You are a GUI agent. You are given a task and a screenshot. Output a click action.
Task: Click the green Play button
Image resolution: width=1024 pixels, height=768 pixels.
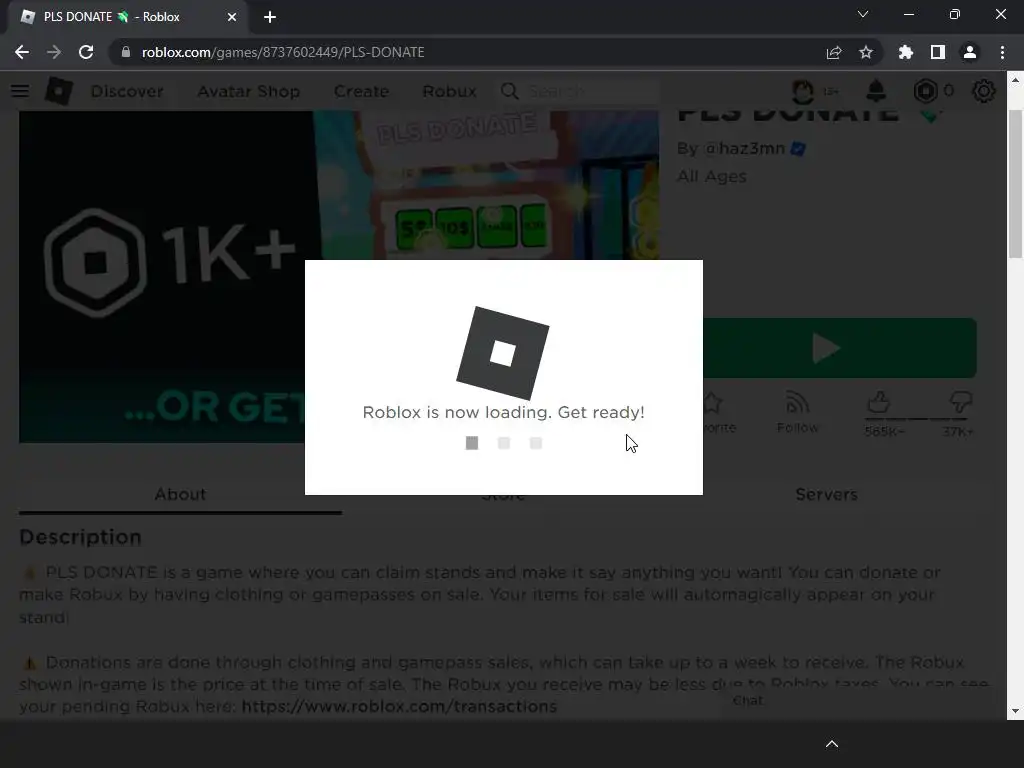coord(840,348)
